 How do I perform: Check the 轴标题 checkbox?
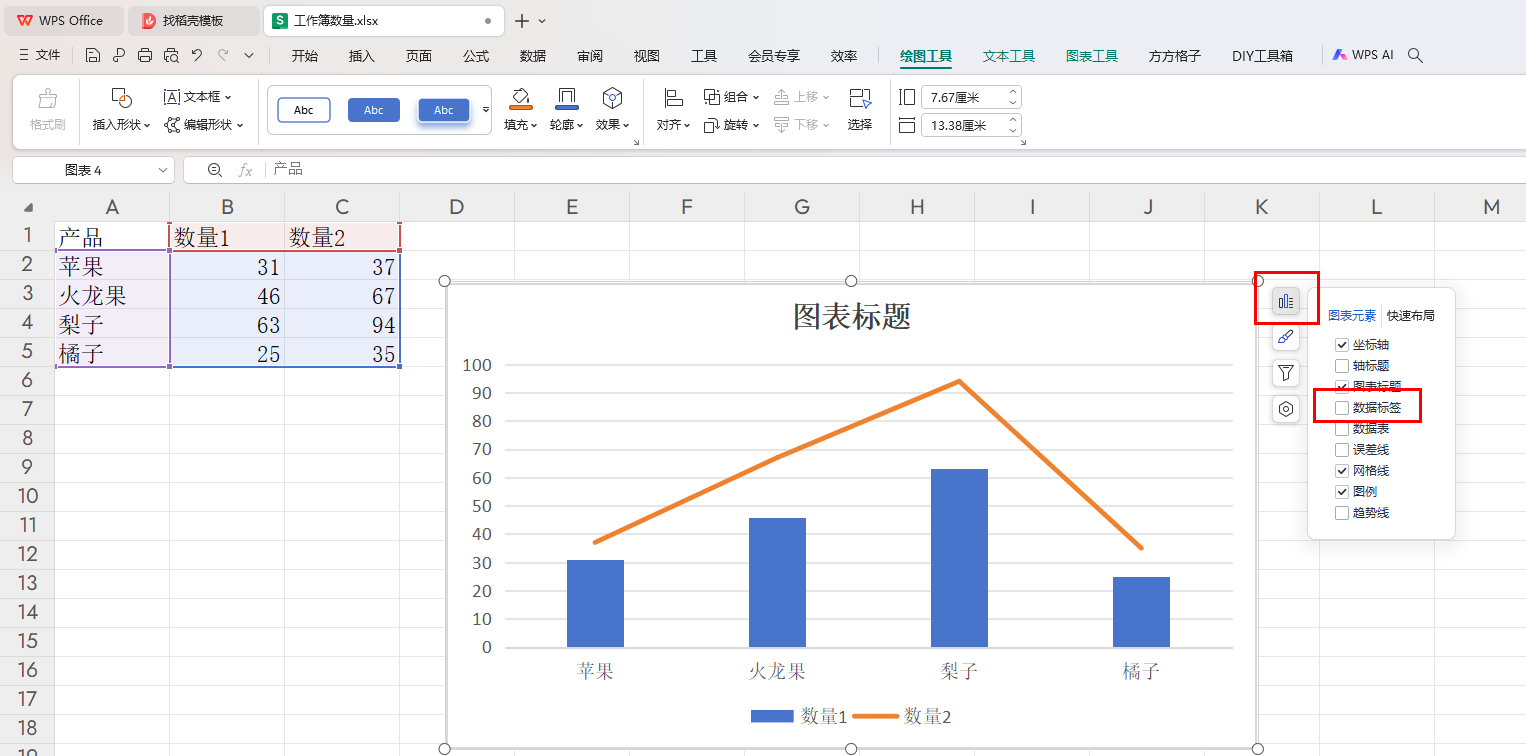pos(1342,366)
